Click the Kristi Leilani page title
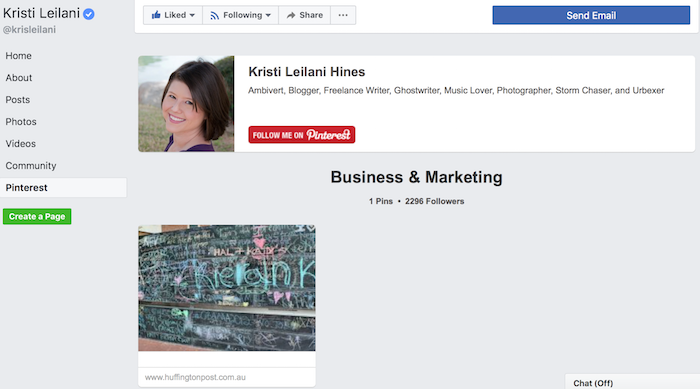This screenshot has height=389, width=700. [42, 13]
